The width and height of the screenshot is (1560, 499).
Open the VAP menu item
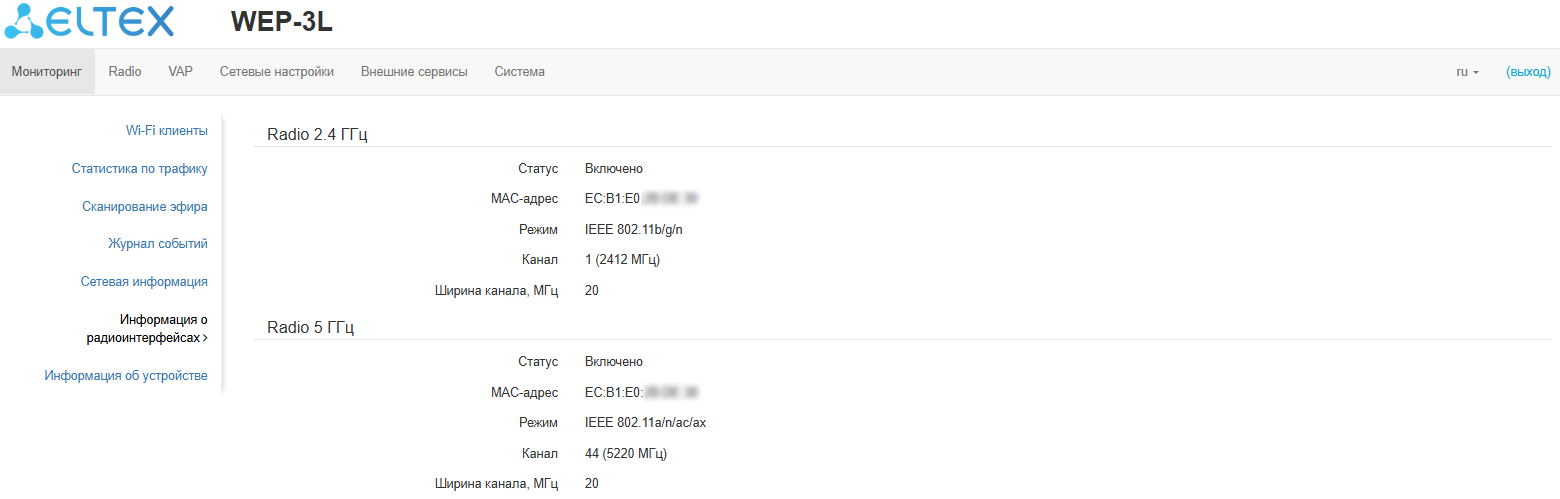(x=180, y=72)
